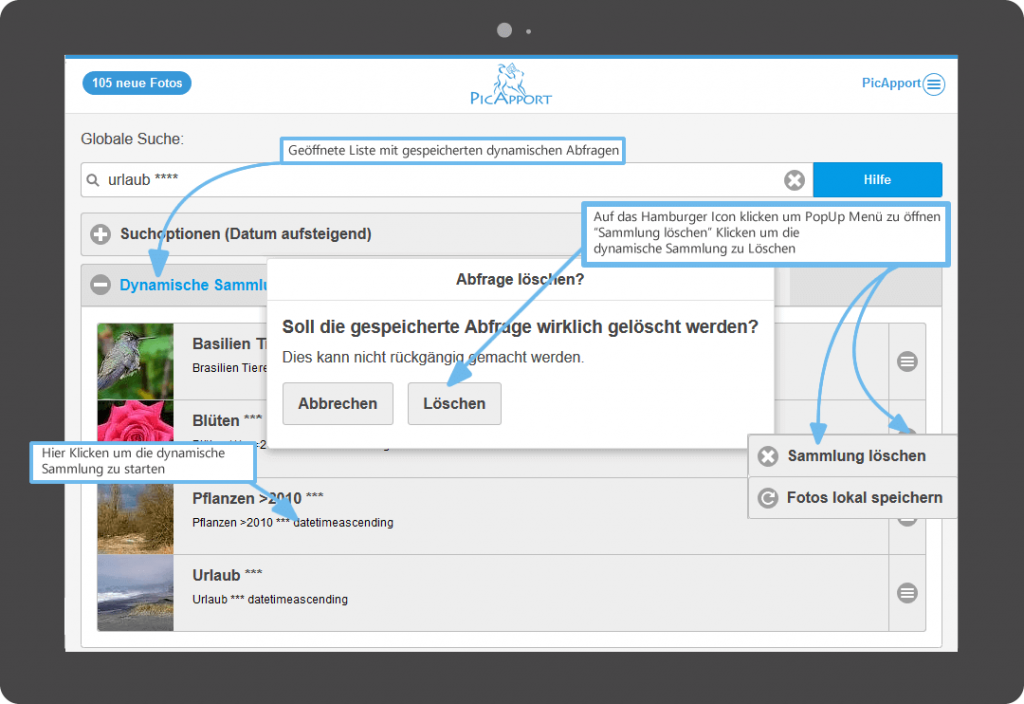Screen dimensions: 1024x704
Task: Focus the global search input field
Action: click(440, 180)
